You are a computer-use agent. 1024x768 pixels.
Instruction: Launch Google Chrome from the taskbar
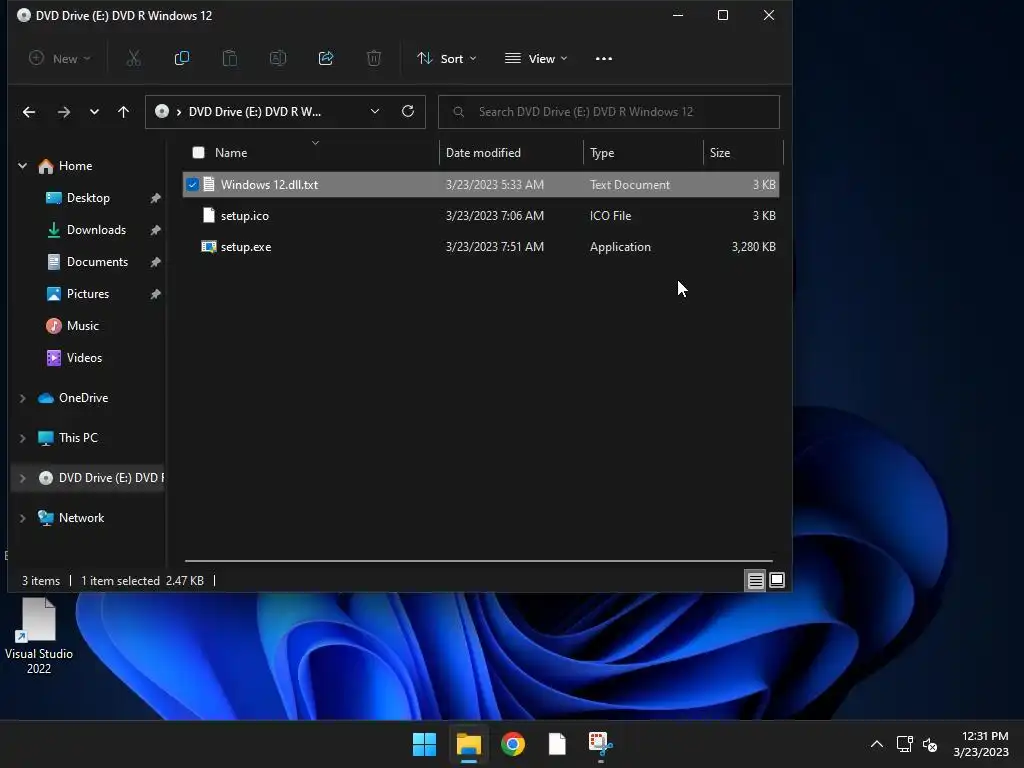(513, 744)
